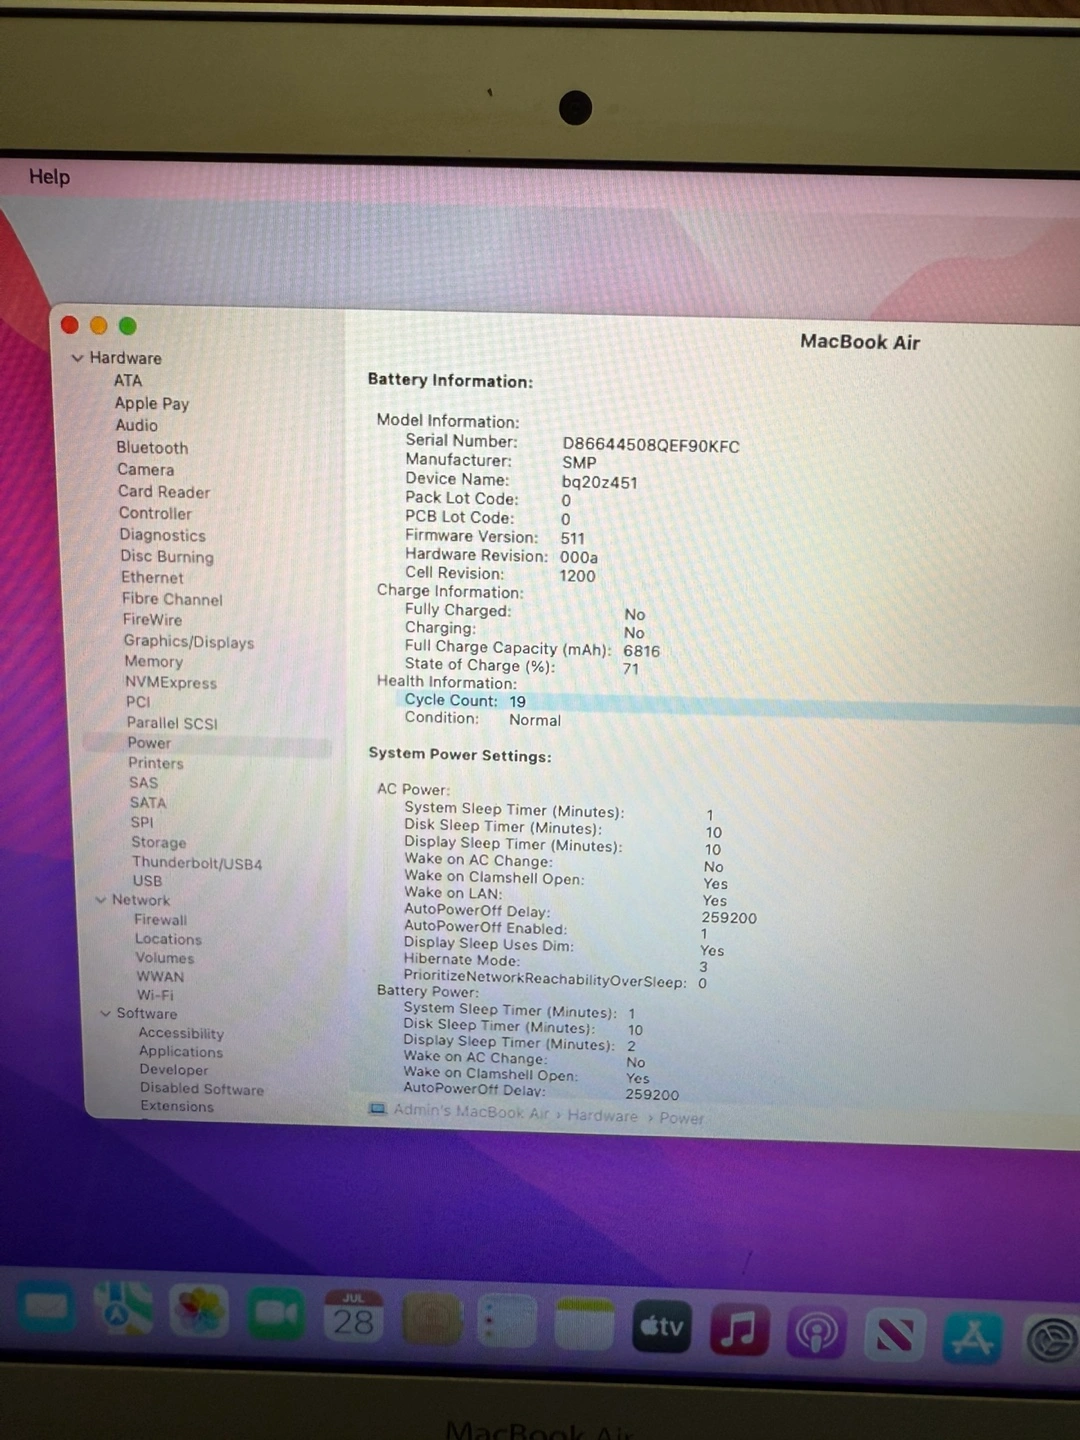Select Controller in the sidebar
Image resolution: width=1080 pixels, height=1440 pixels.
point(155,513)
